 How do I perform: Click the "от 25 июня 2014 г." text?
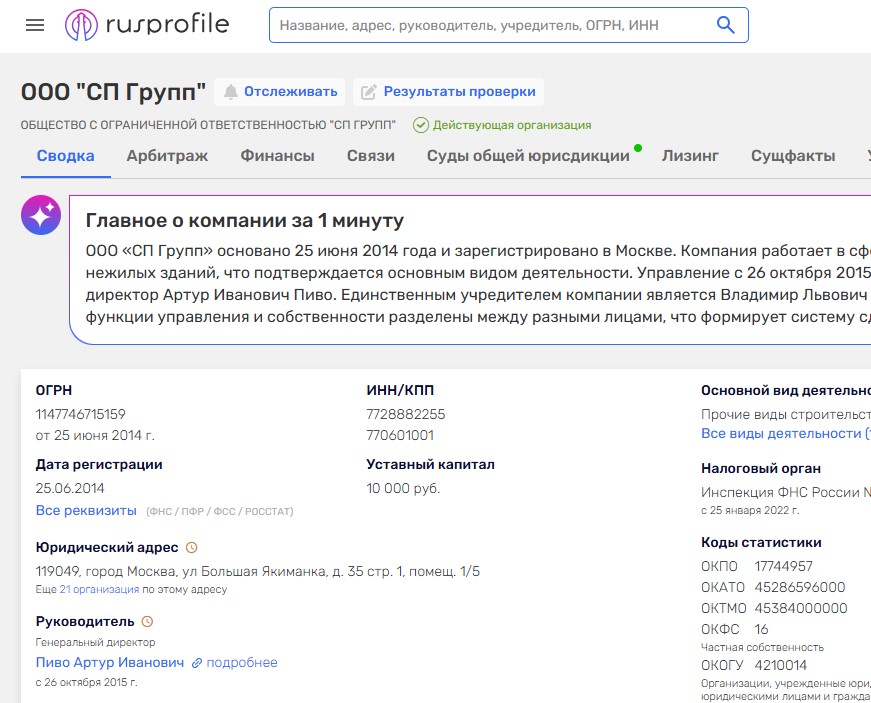(95, 435)
